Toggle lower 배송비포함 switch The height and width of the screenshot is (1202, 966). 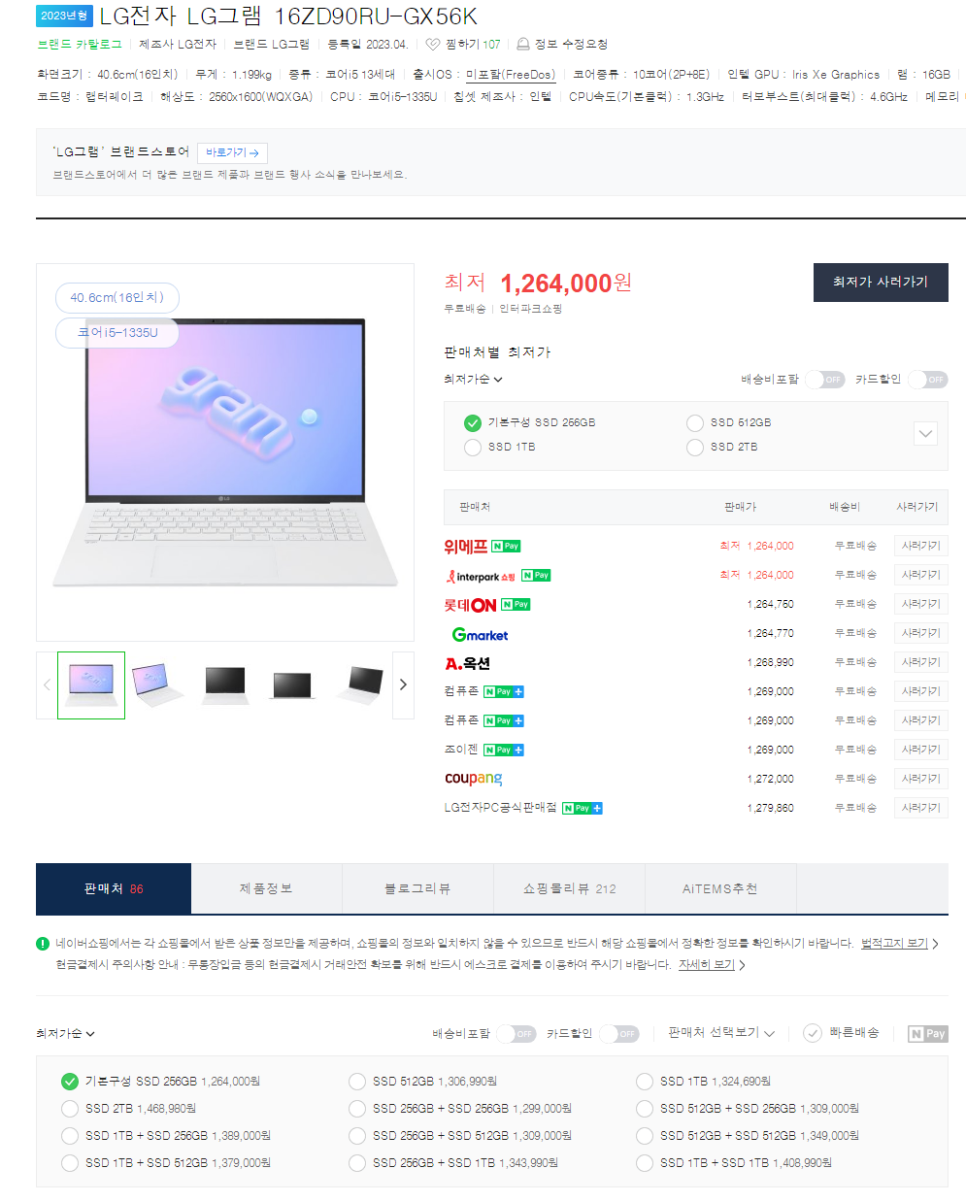[516, 1033]
